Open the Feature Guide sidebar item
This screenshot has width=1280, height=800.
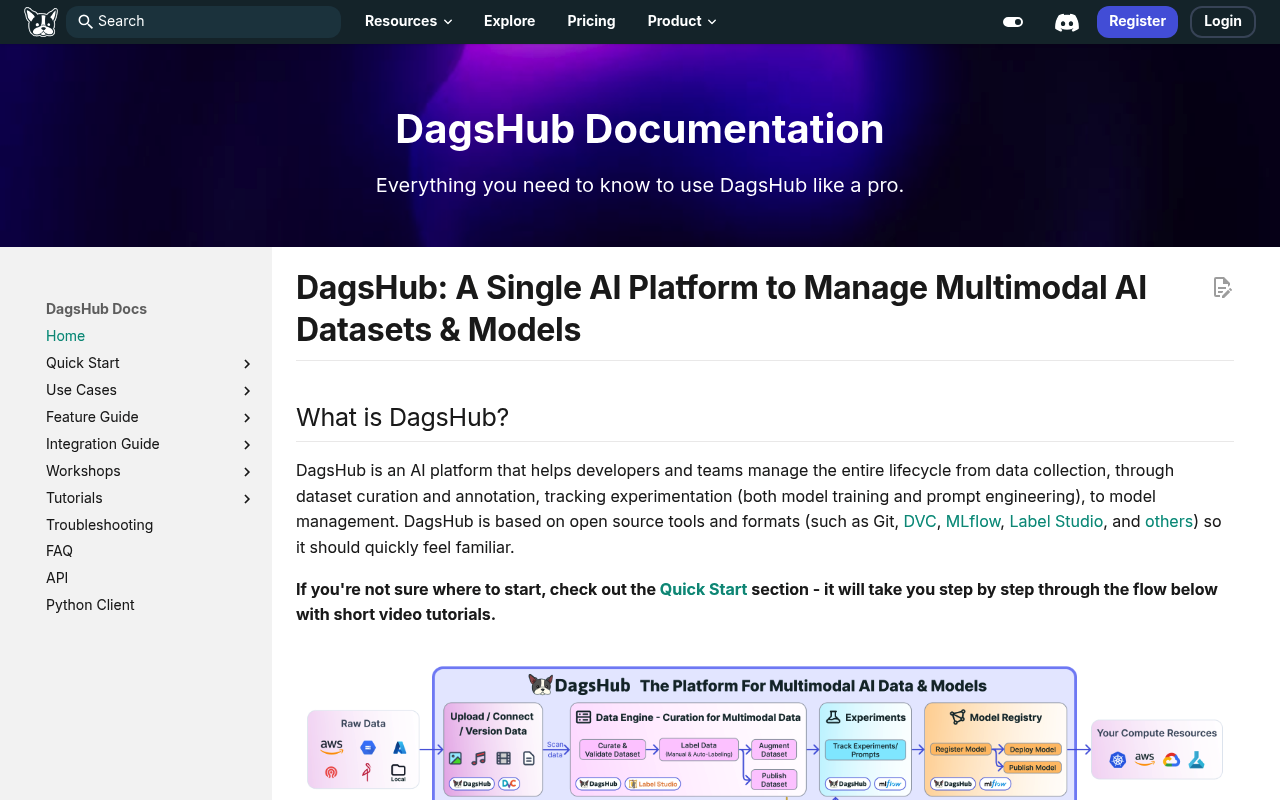(x=92, y=417)
